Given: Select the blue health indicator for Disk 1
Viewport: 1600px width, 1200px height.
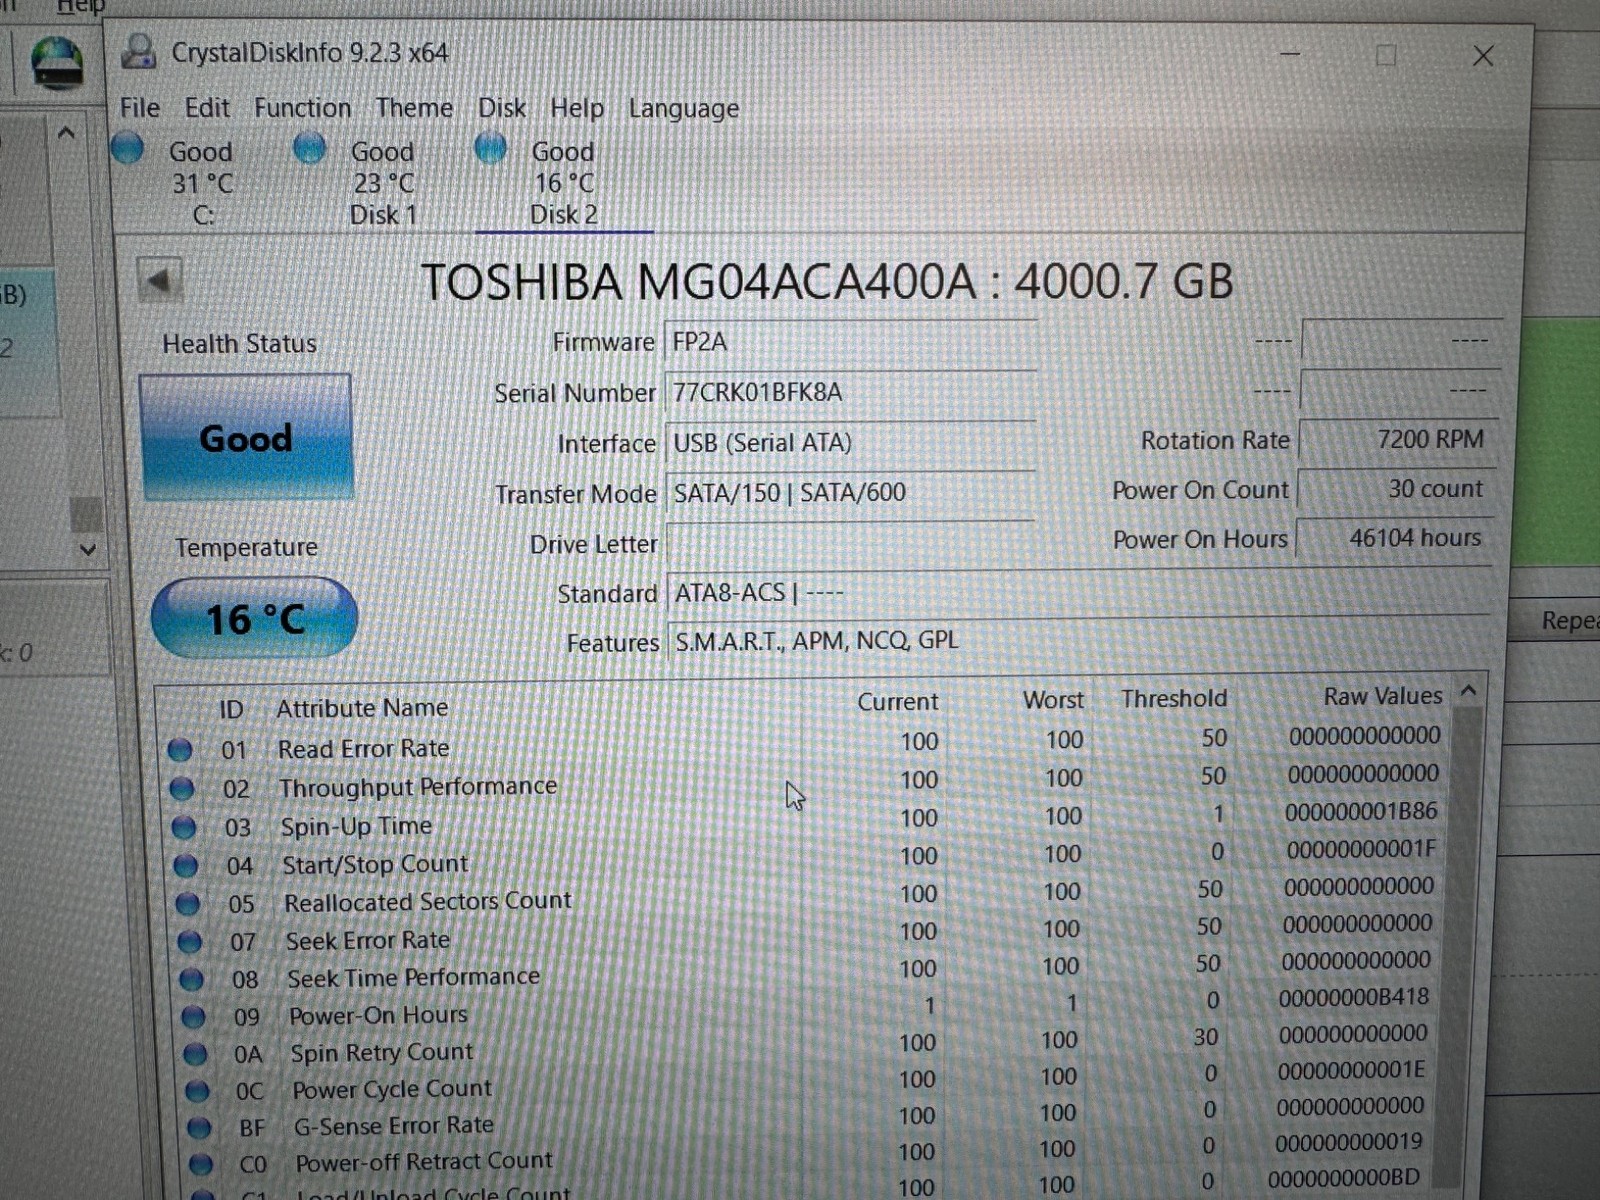Looking at the screenshot, I should pos(310,148).
